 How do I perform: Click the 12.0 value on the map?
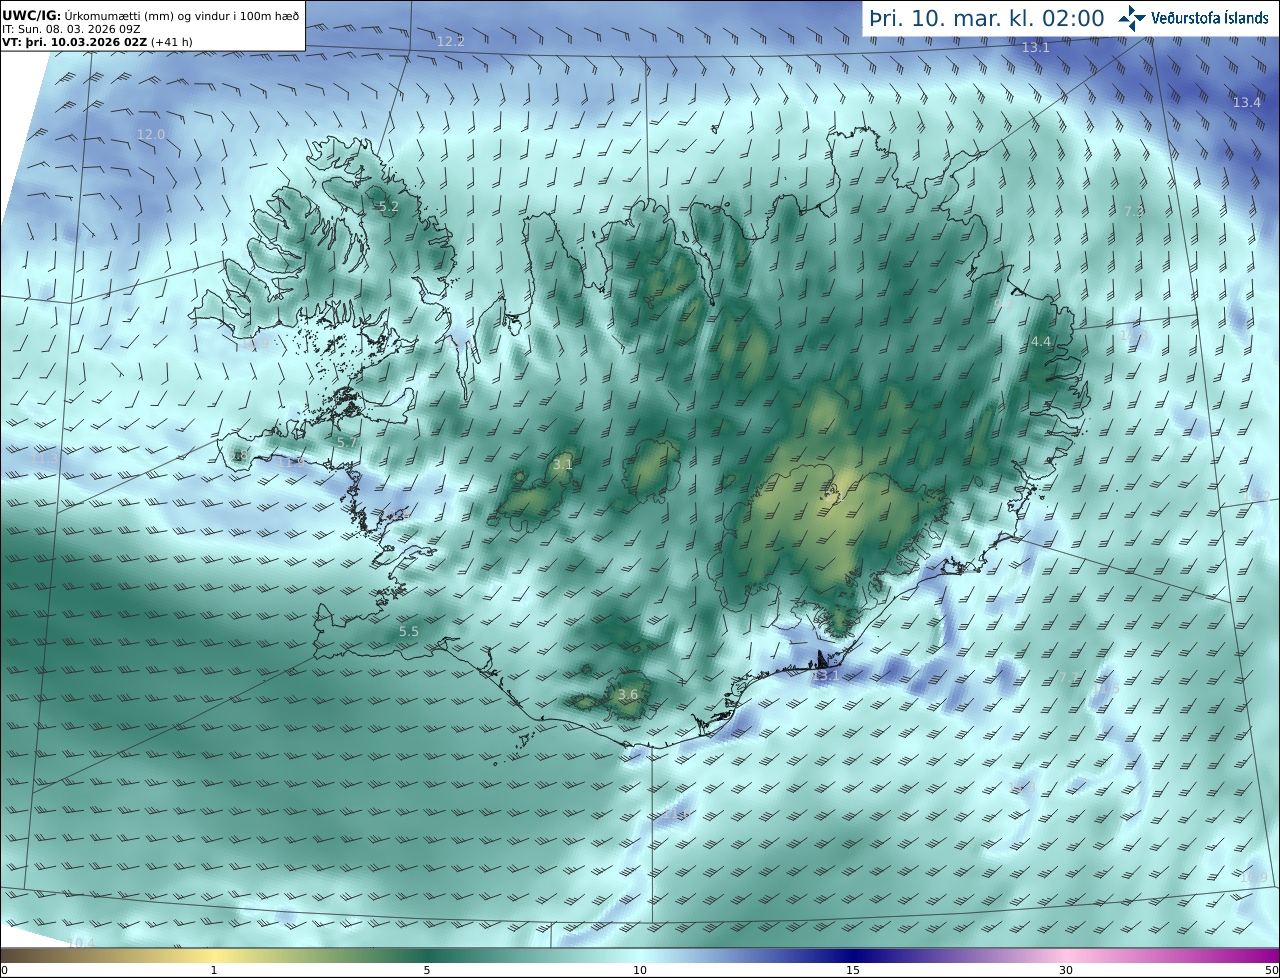click(x=151, y=134)
